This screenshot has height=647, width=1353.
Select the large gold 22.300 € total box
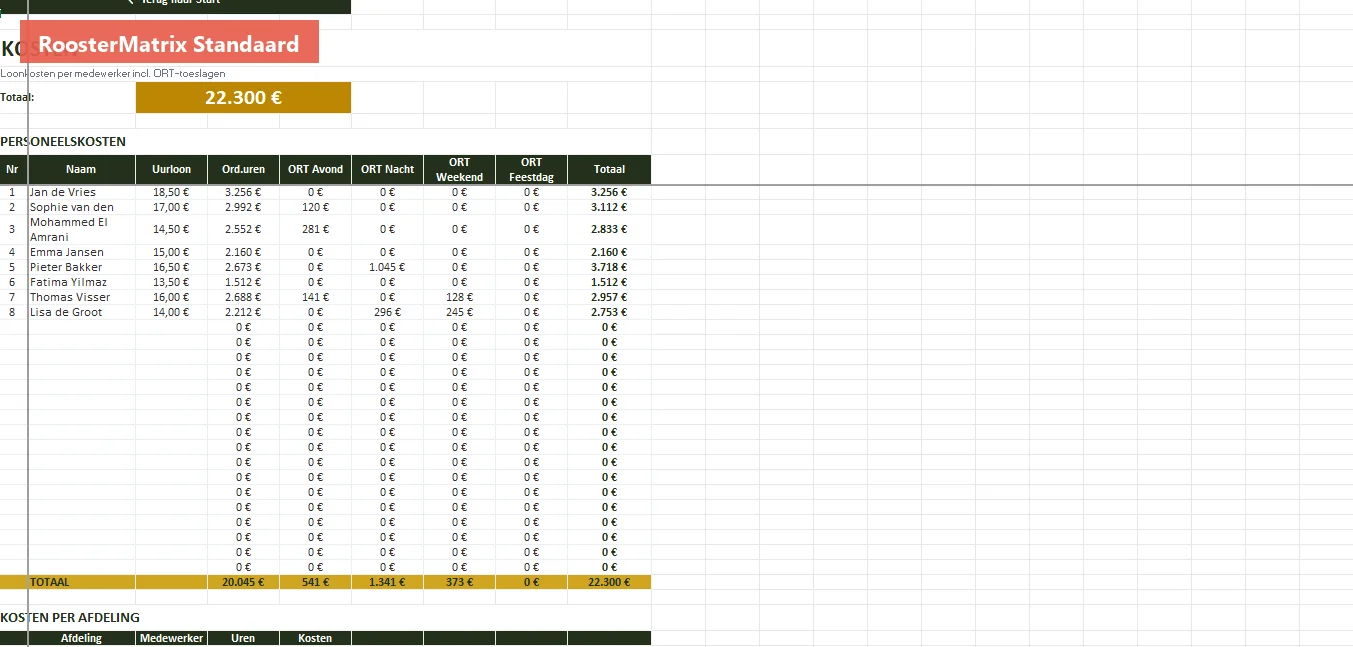coord(243,98)
